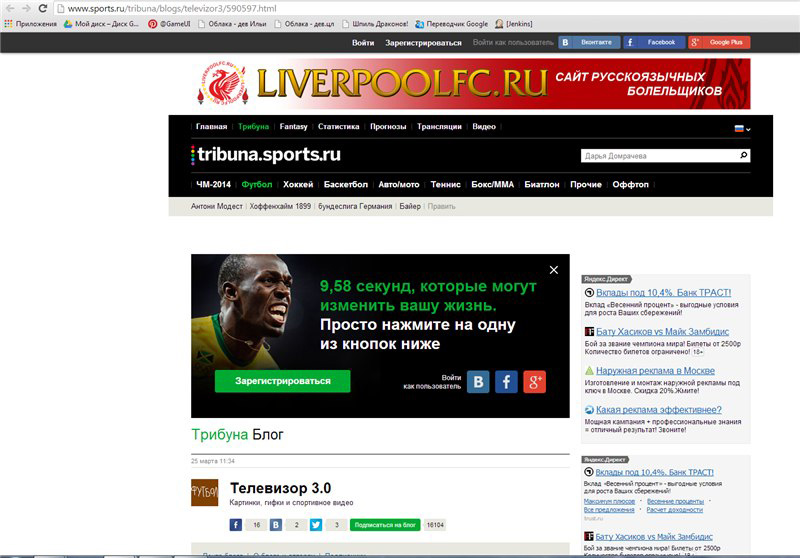Click Подписаться на блог button
The width and height of the screenshot is (800, 558).
[385, 525]
